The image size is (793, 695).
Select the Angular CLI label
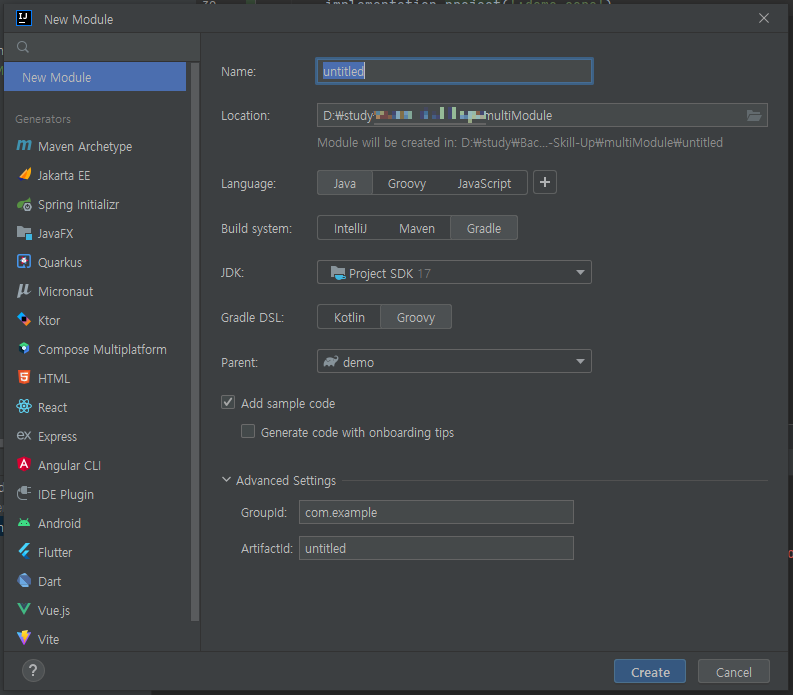[x=69, y=465]
